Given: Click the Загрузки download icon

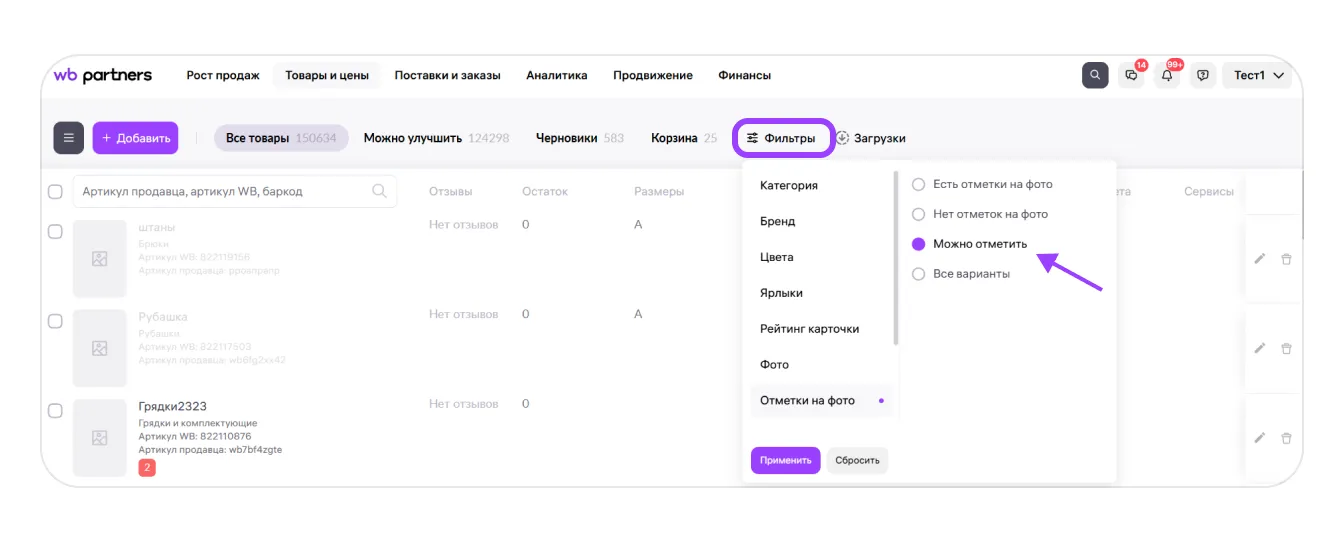Looking at the screenshot, I should (842, 138).
